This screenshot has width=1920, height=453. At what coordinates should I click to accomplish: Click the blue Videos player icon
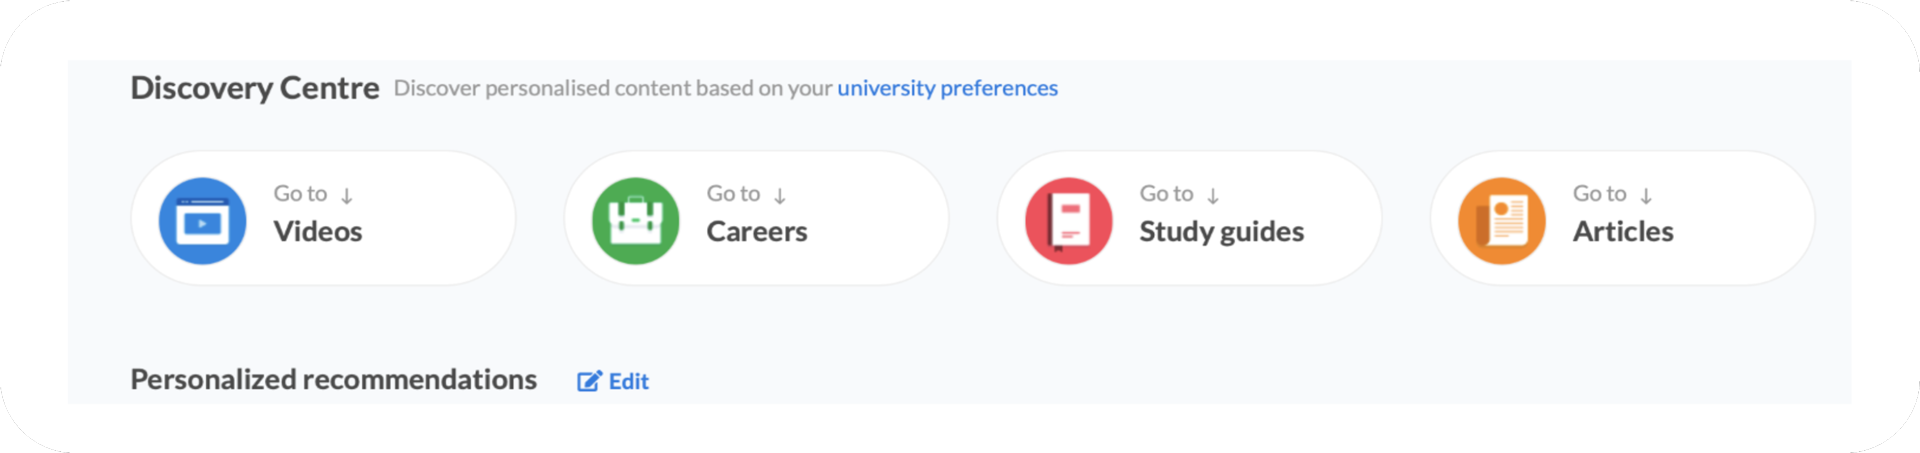tap(202, 221)
